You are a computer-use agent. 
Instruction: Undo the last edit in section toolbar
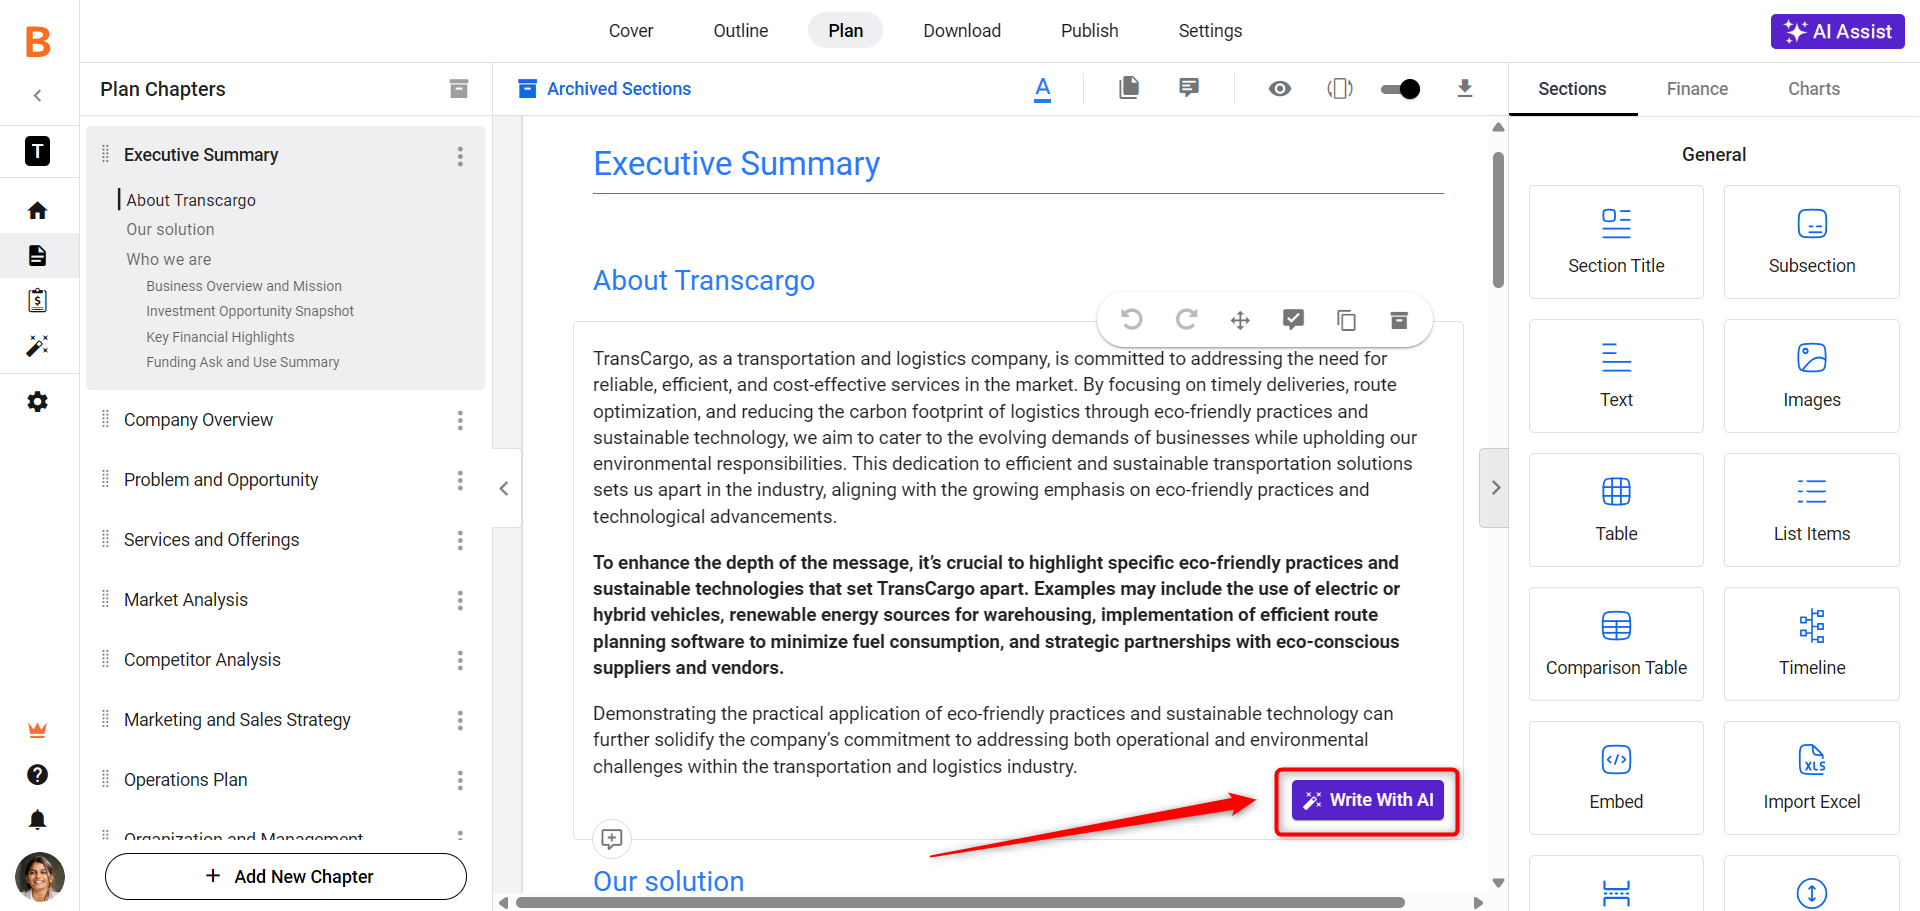click(1132, 319)
